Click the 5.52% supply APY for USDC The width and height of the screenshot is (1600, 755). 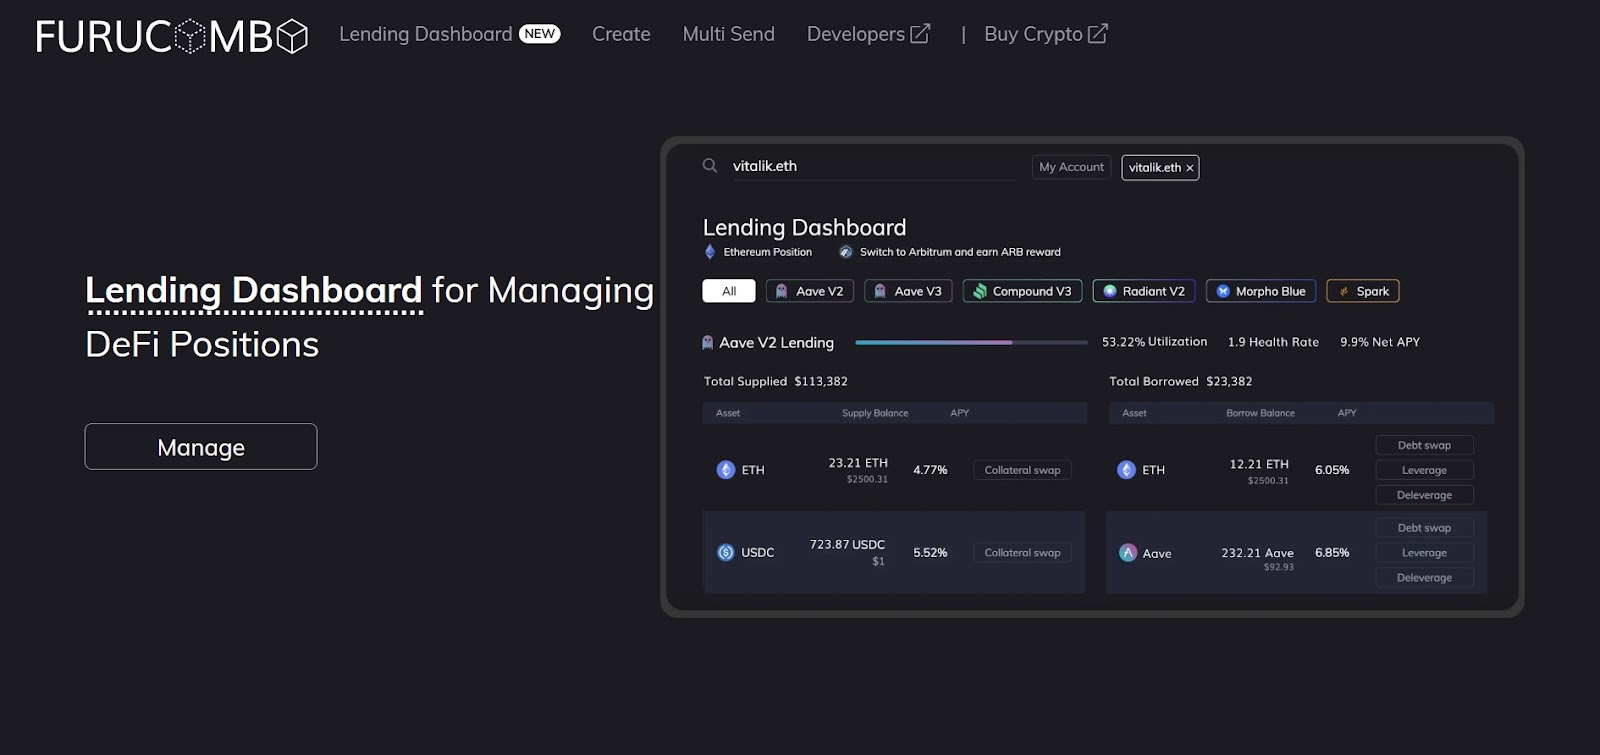click(x=930, y=552)
